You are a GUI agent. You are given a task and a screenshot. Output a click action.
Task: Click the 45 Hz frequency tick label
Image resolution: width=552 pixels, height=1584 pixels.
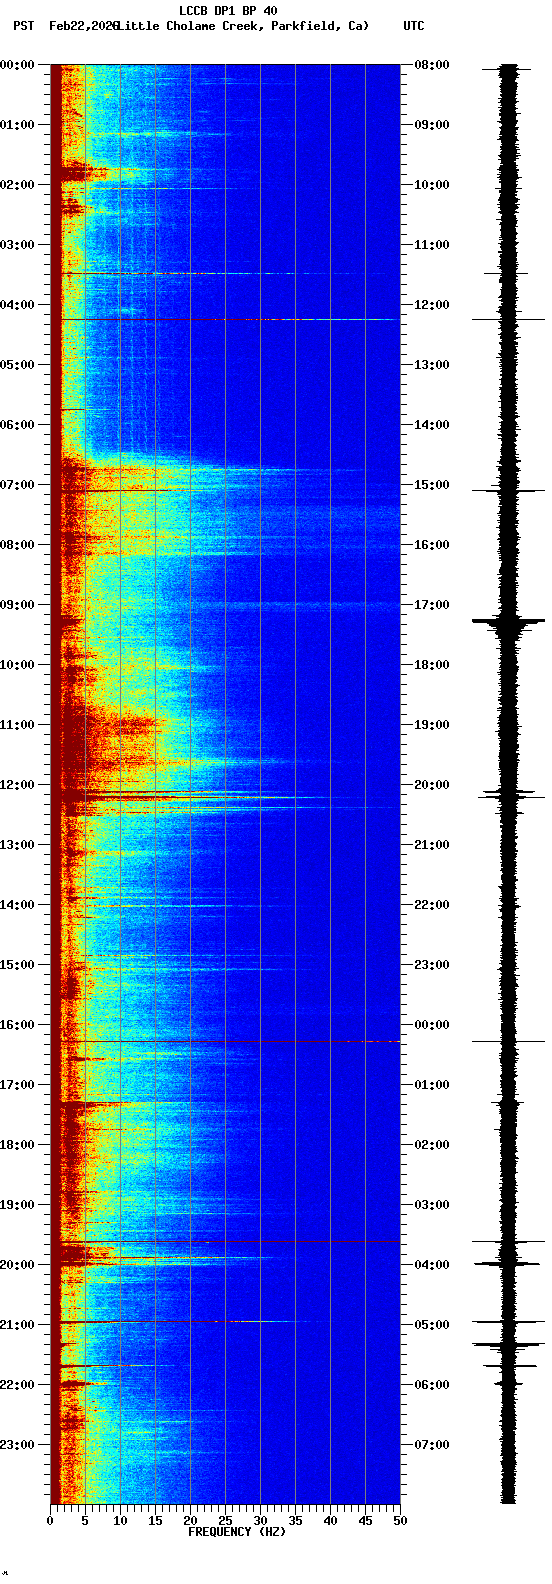pos(365,1521)
